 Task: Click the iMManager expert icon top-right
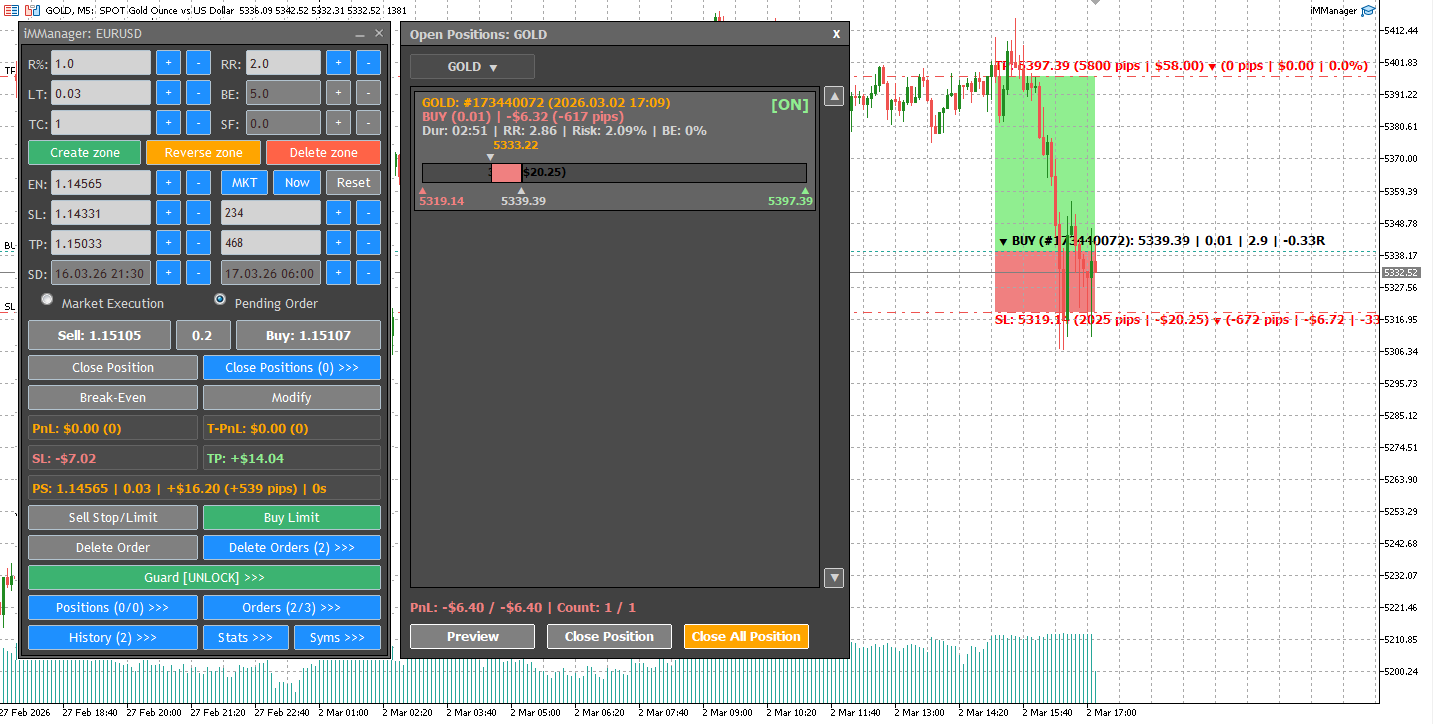pyautogui.click(x=1369, y=11)
